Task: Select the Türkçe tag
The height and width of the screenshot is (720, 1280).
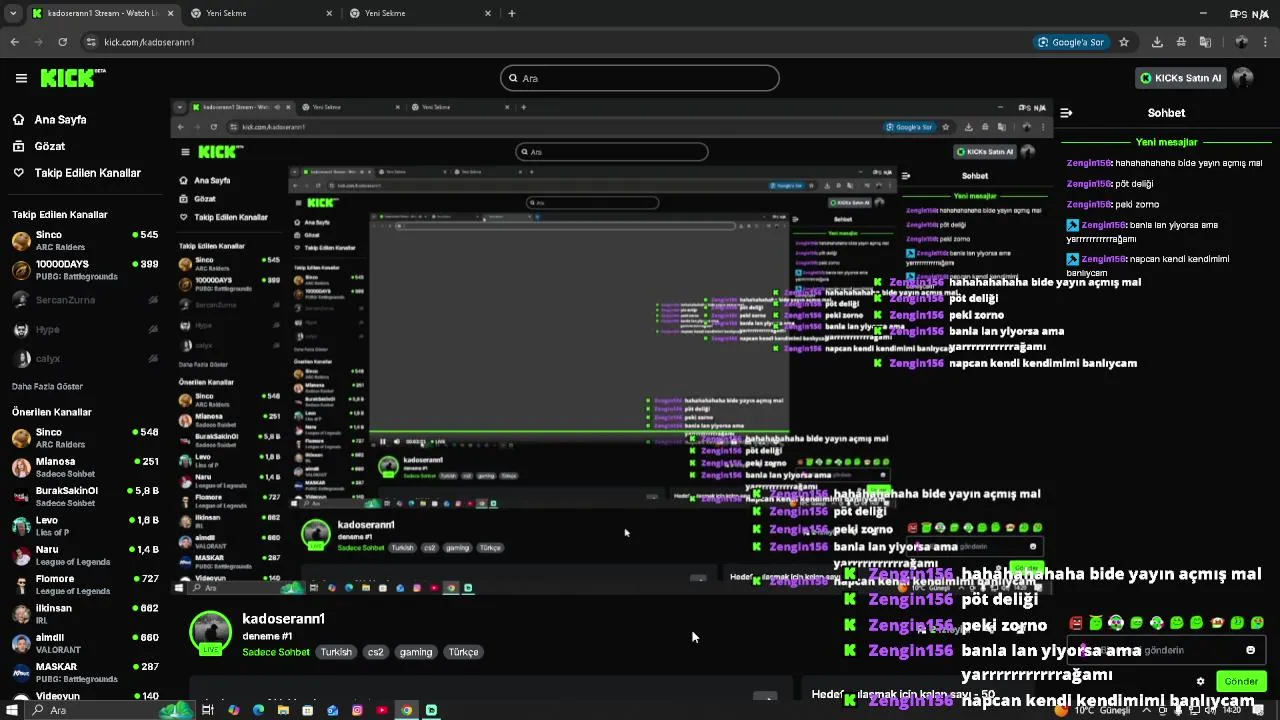Action: tap(463, 652)
